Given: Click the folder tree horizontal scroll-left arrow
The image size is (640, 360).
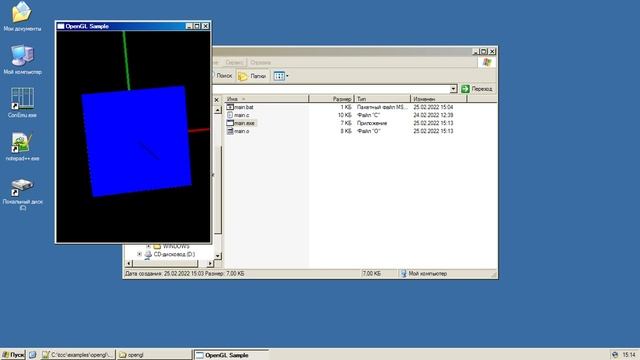Looking at the screenshot, I should coord(129,264).
